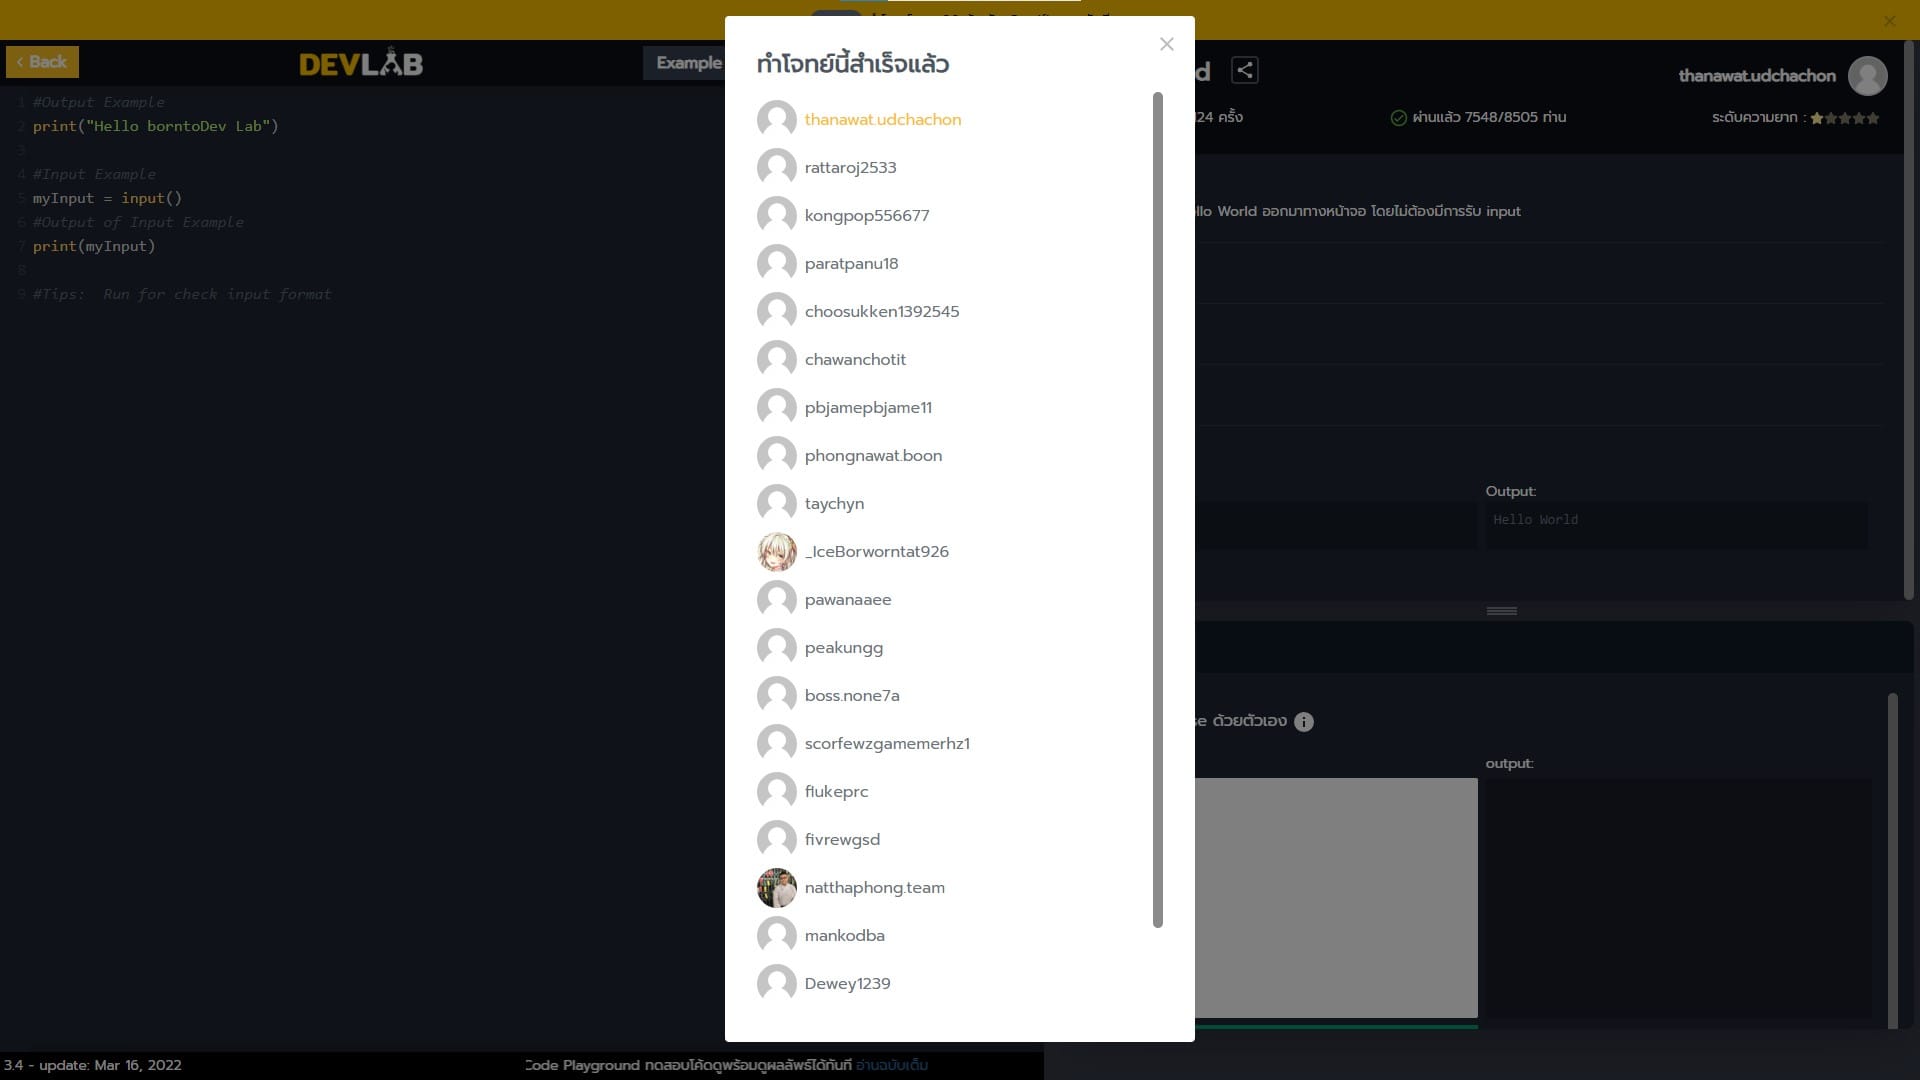
Task: Click the share icon next to the title
Action: click(x=1246, y=70)
